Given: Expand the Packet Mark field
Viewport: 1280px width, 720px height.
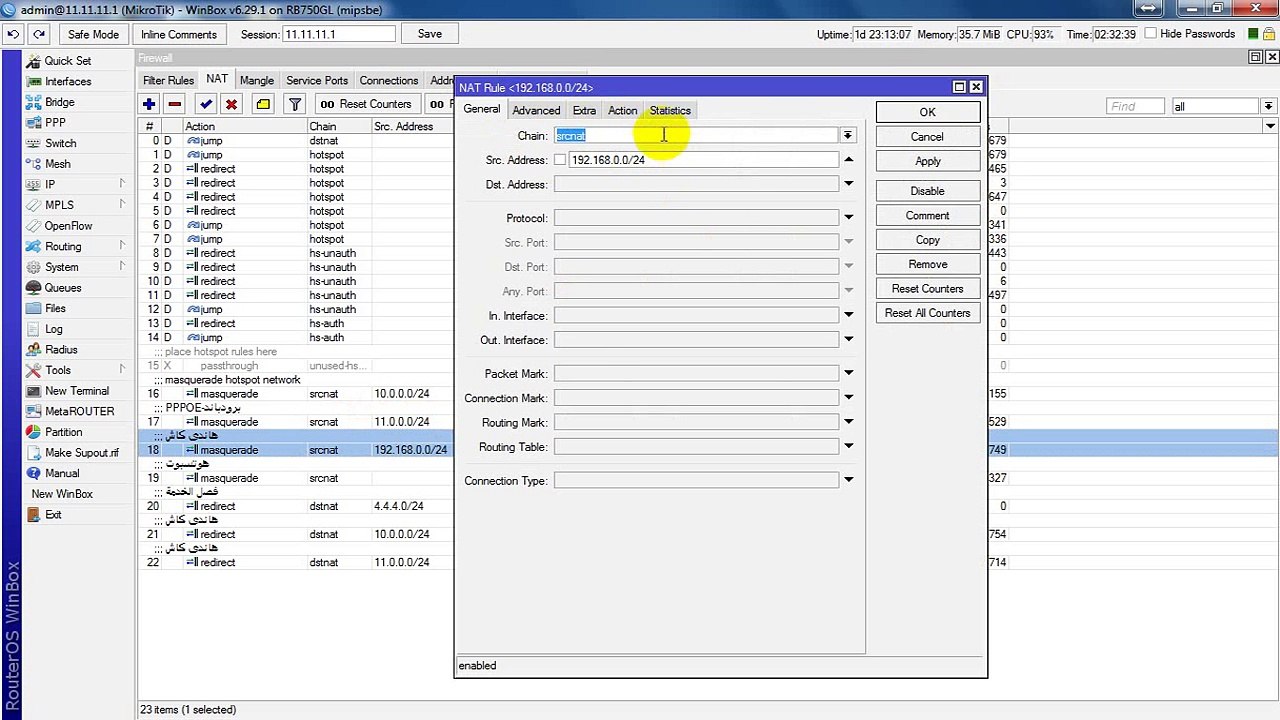Looking at the screenshot, I should tap(848, 373).
